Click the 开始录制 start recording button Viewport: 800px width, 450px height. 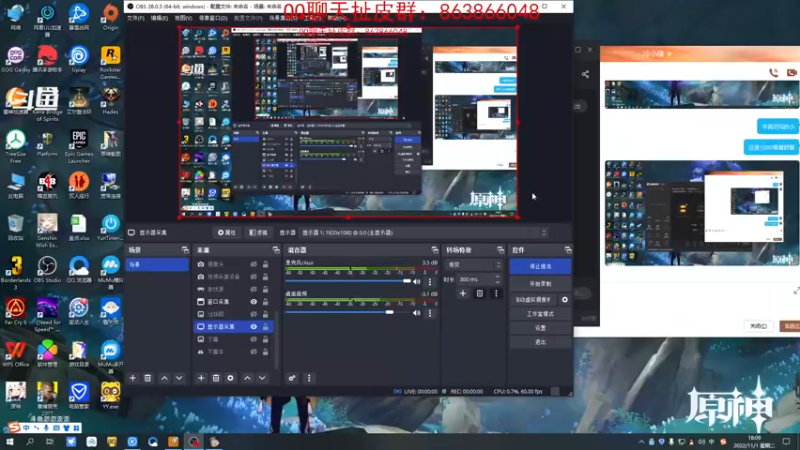540,284
